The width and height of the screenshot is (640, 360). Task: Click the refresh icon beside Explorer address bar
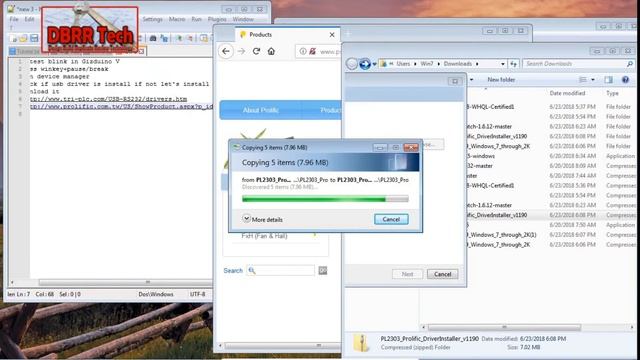[513, 64]
